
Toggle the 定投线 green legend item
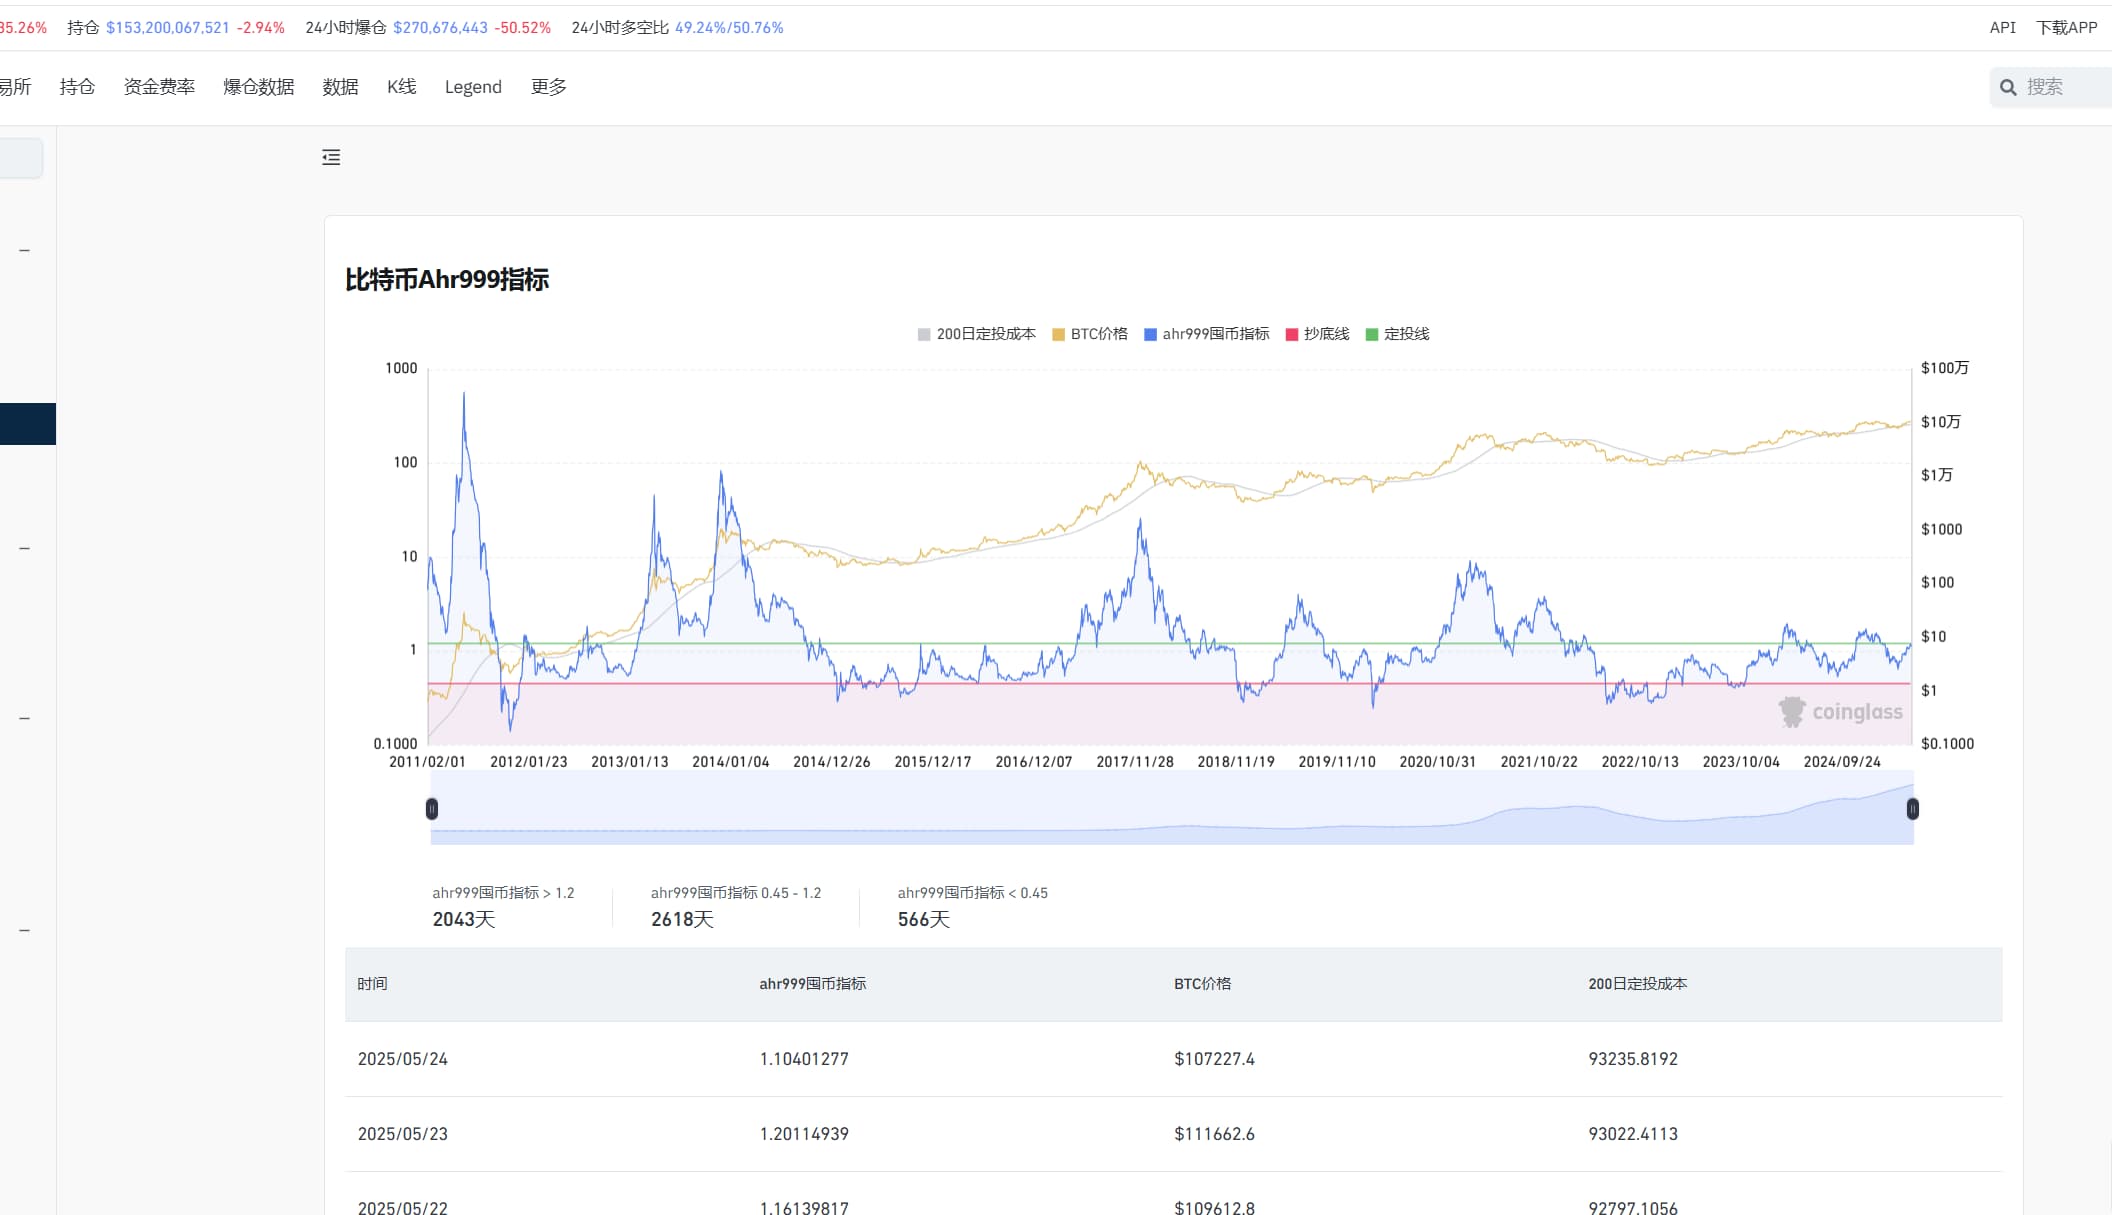(x=1397, y=334)
